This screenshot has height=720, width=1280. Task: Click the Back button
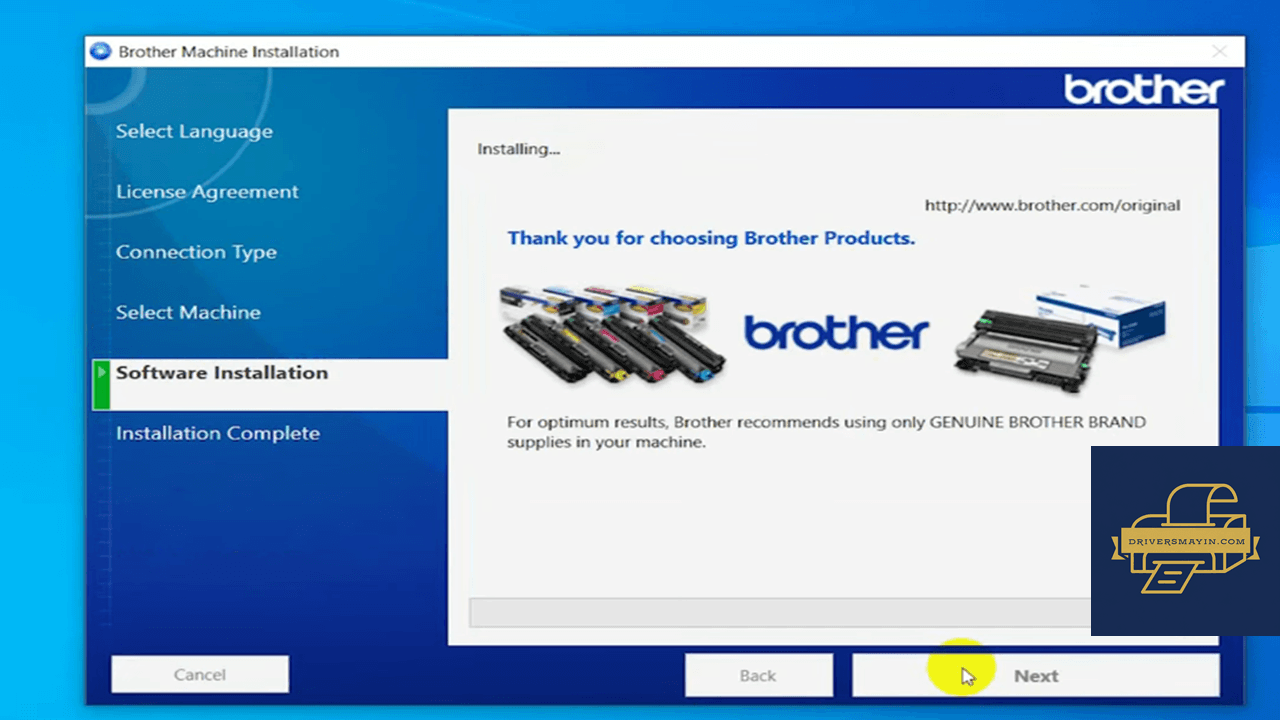[758, 675]
